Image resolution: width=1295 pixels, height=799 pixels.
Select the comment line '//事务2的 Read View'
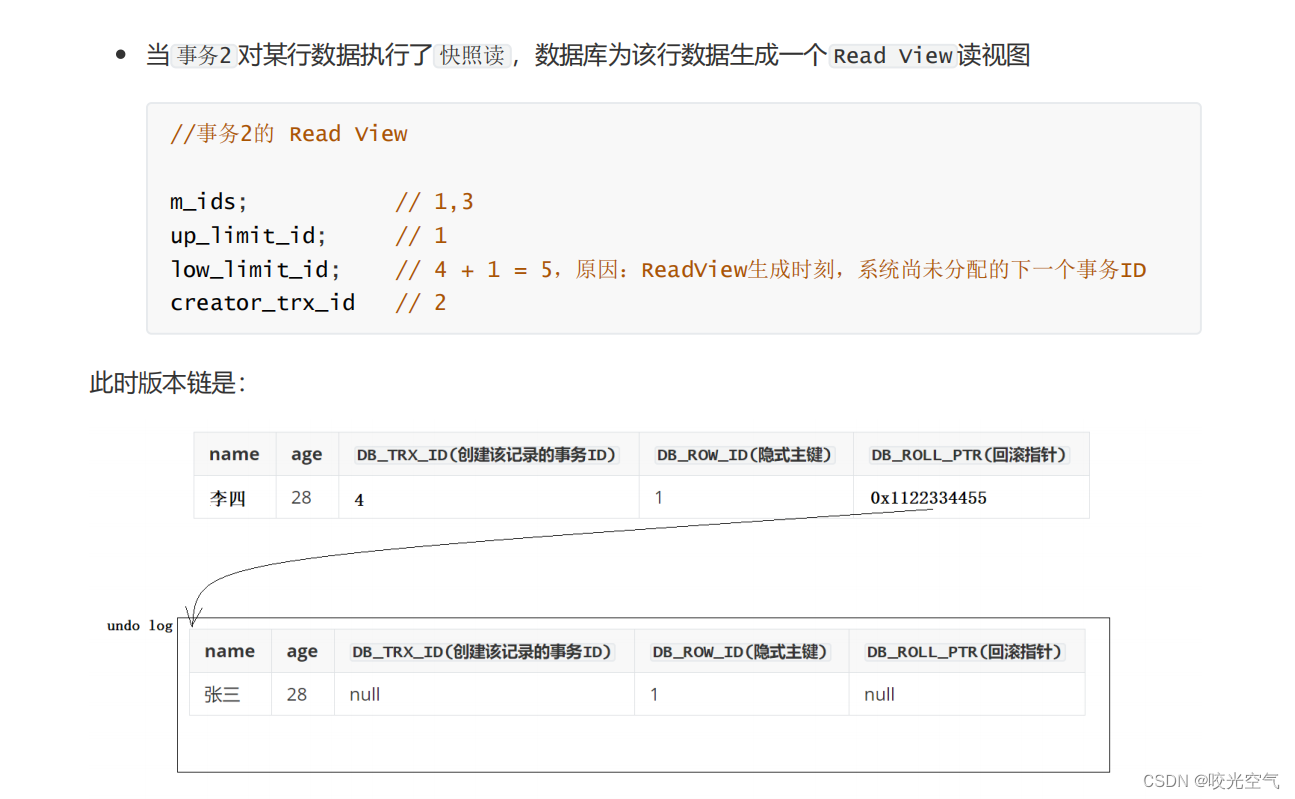pos(289,134)
